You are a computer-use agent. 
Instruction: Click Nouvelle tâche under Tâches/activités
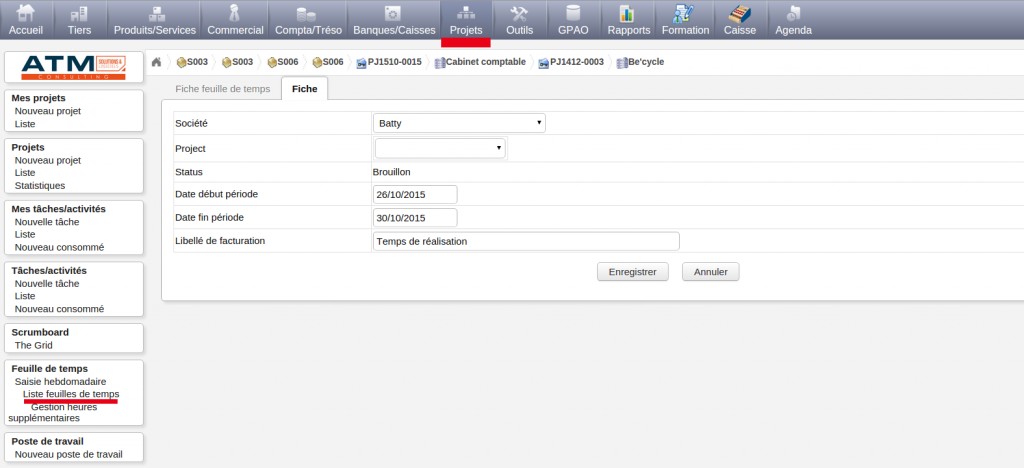pyautogui.click(x=47, y=283)
